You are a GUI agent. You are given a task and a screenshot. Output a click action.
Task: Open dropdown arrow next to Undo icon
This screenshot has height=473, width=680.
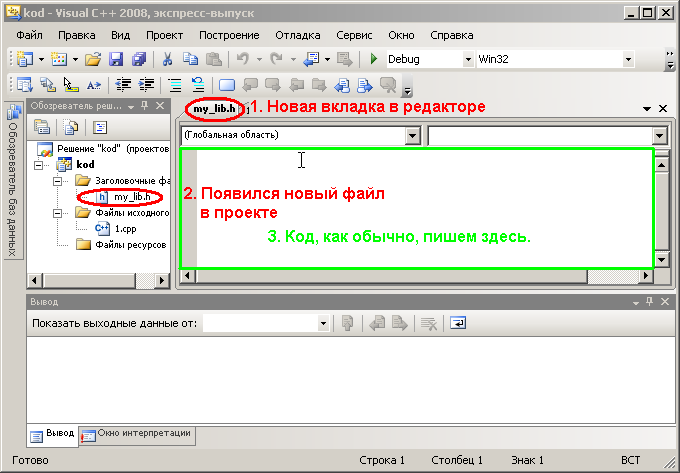pyautogui.click(x=259, y=59)
